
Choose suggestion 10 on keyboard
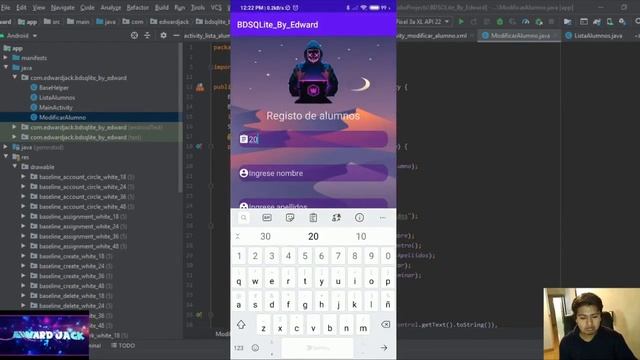(361, 236)
